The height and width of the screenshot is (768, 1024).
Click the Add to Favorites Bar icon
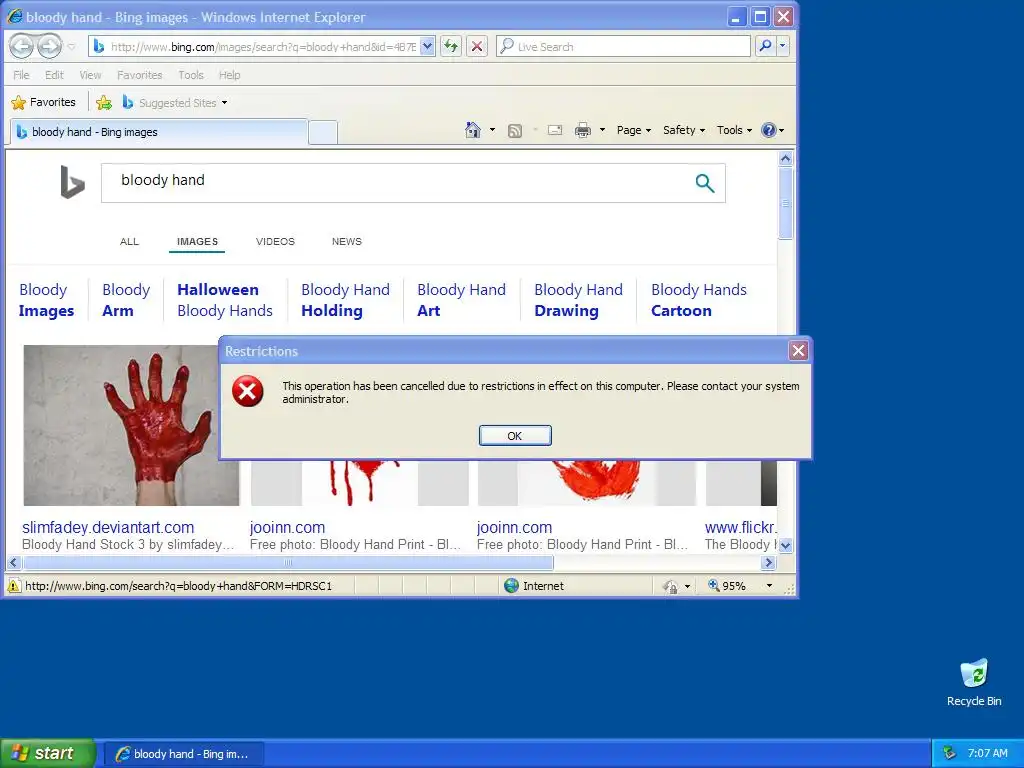tap(104, 103)
